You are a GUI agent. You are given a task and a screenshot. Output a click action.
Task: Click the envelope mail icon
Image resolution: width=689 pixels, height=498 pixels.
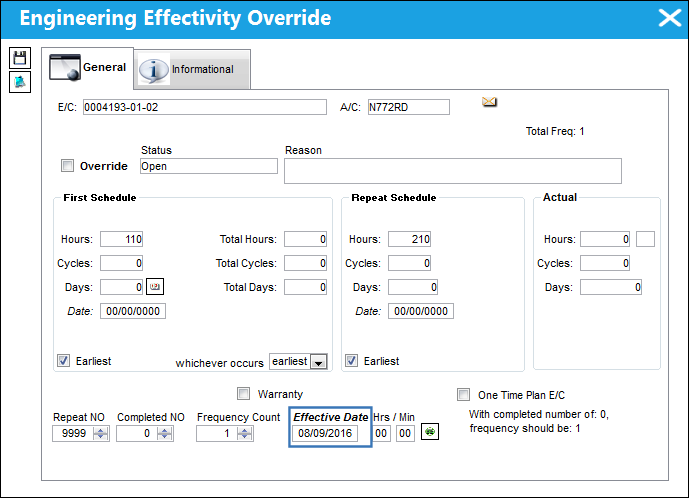[x=489, y=102]
